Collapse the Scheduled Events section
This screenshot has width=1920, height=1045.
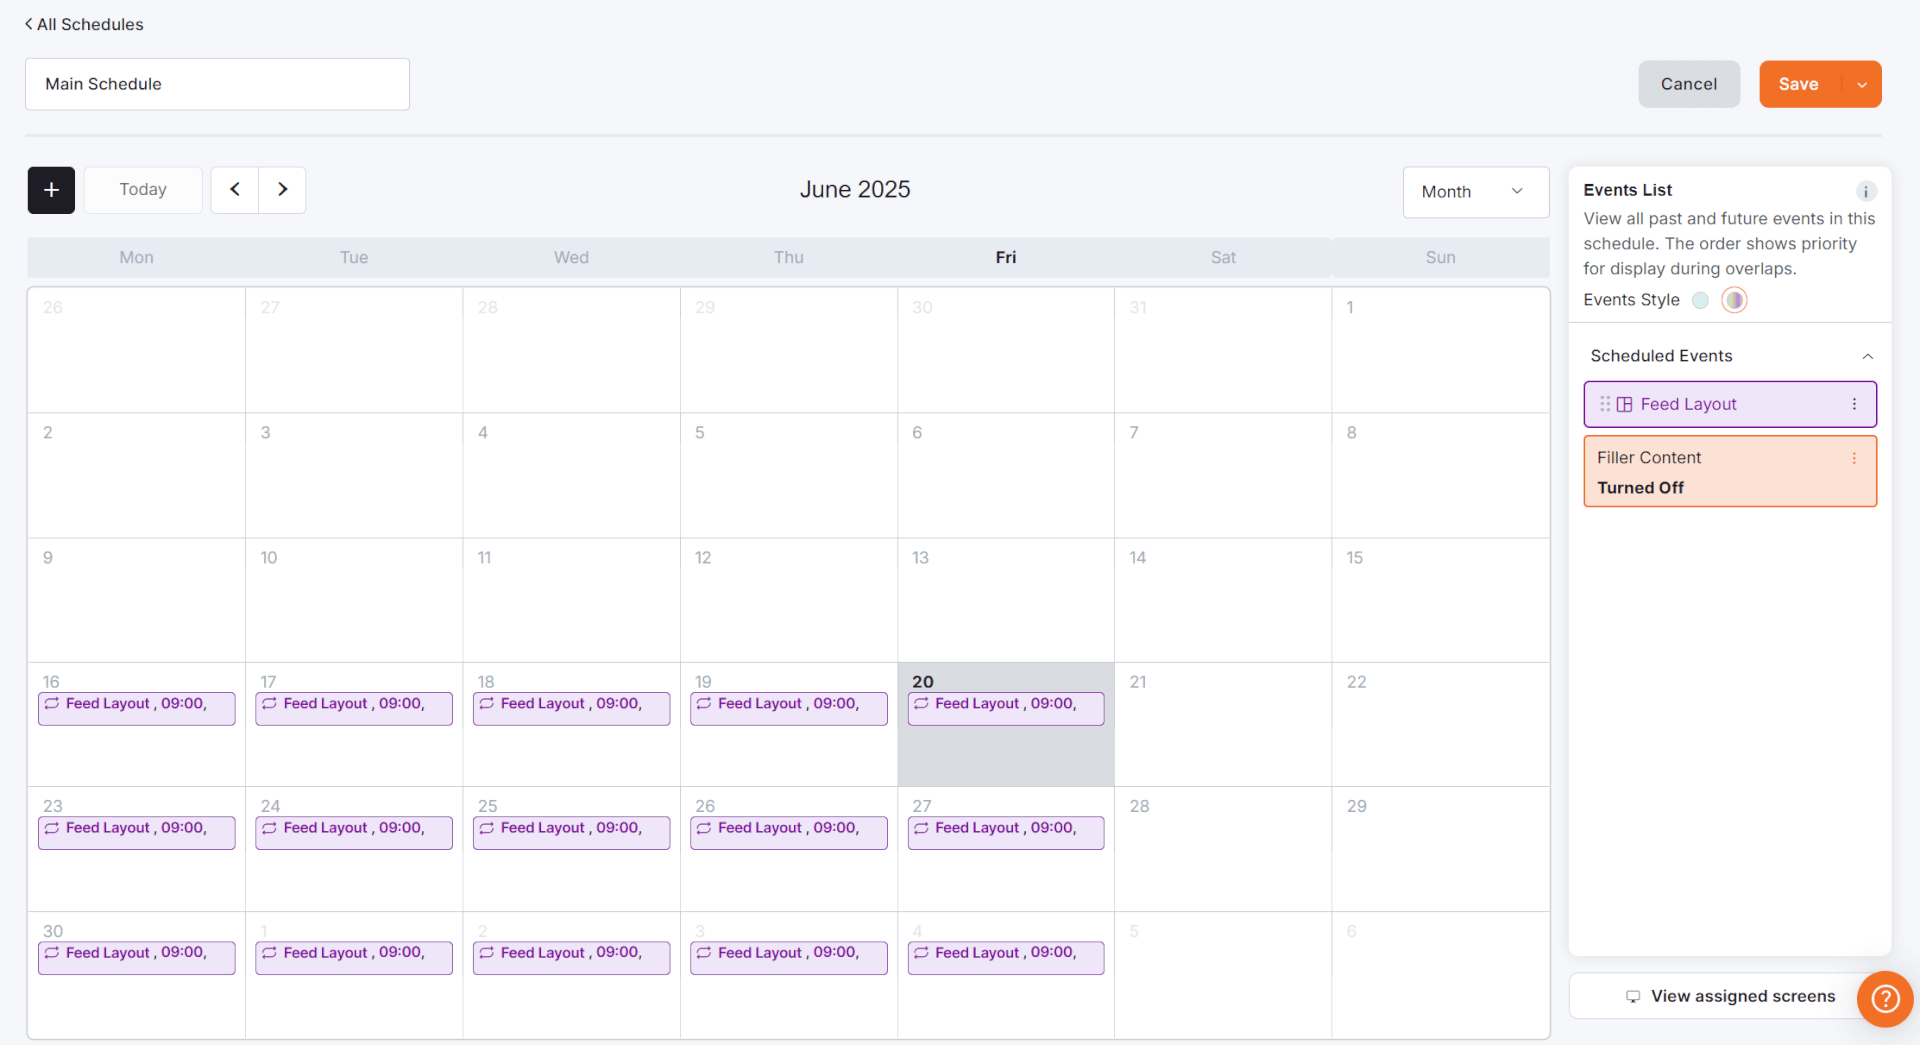(x=1868, y=356)
